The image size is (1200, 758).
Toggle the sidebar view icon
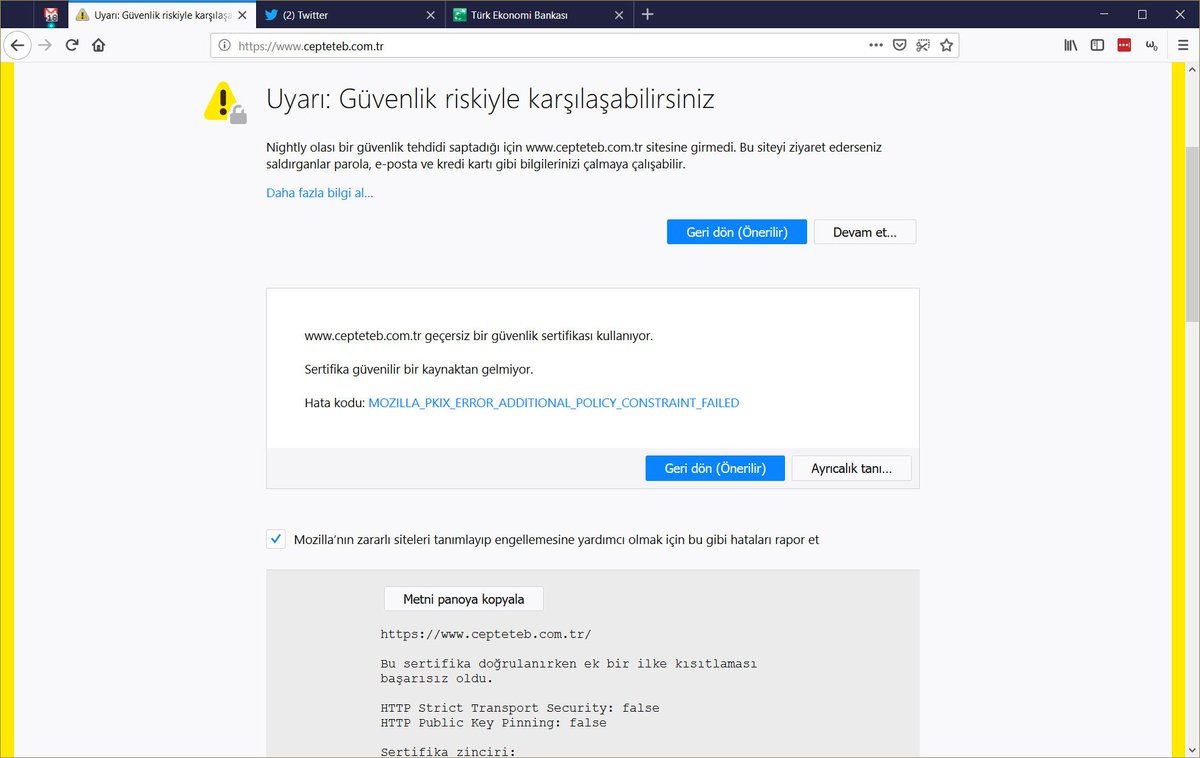[1097, 45]
